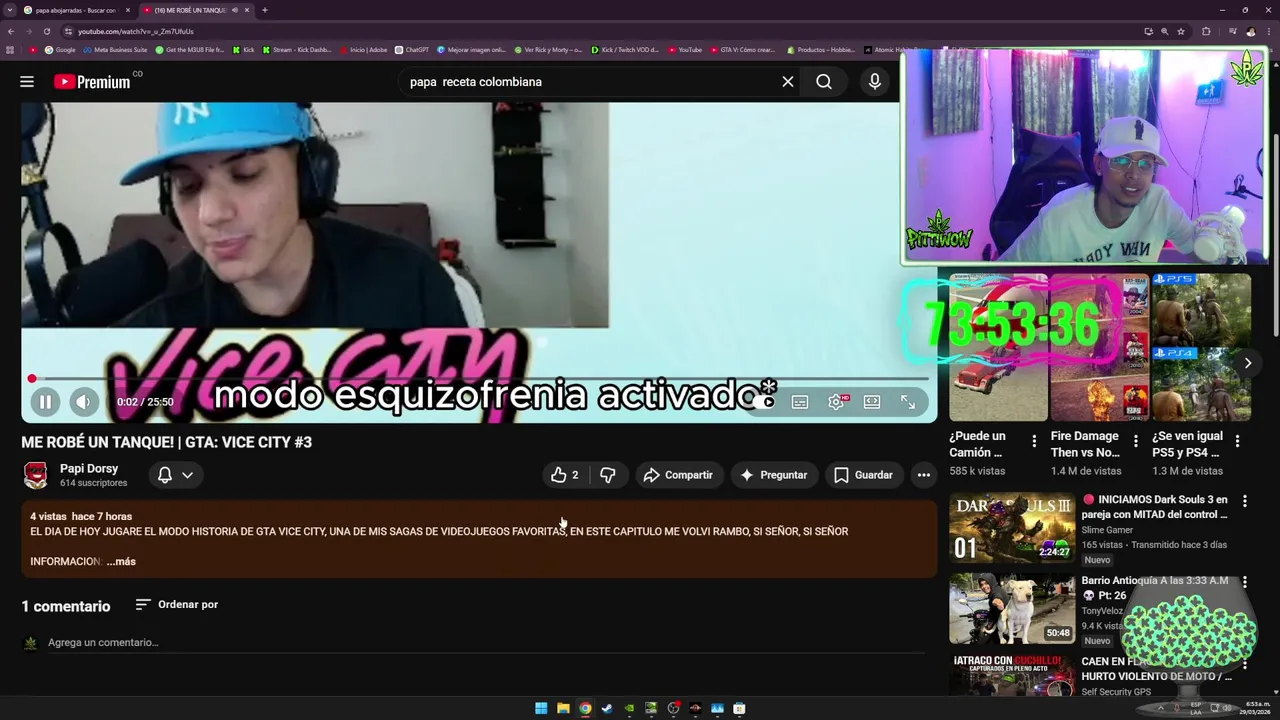The image size is (1280, 720).
Task: Open the 'Ordenar por' comment sort menu
Action: click(x=176, y=604)
